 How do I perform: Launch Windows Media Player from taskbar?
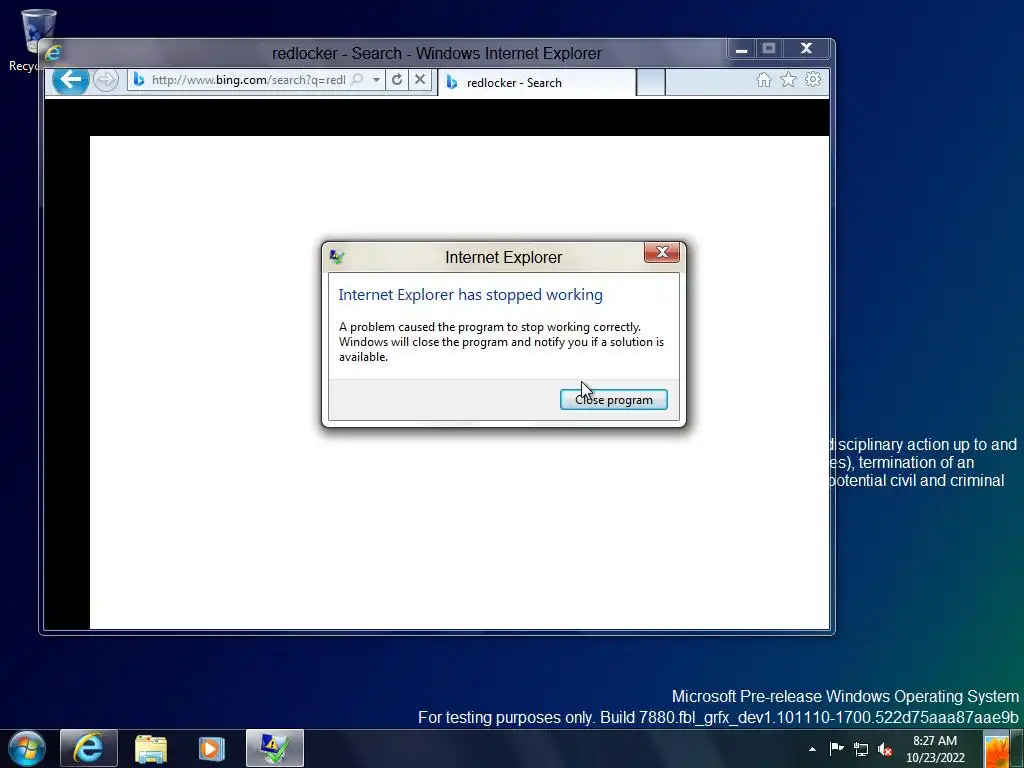click(x=211, y=748)
